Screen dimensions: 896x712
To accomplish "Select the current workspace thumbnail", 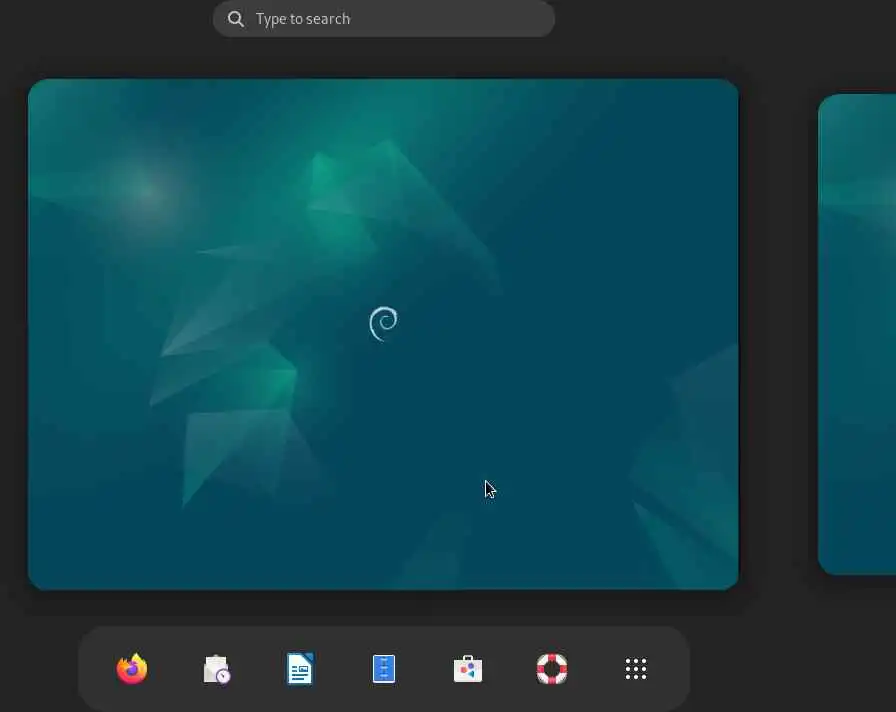I will point(383,334).
